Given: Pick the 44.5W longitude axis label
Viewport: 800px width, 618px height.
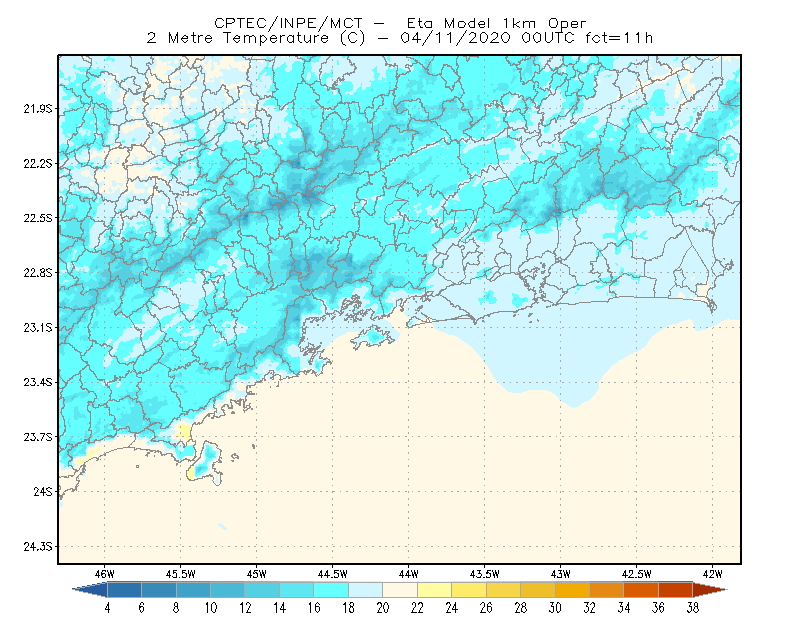Looking at the screenshot, I should tap(333, 574).
